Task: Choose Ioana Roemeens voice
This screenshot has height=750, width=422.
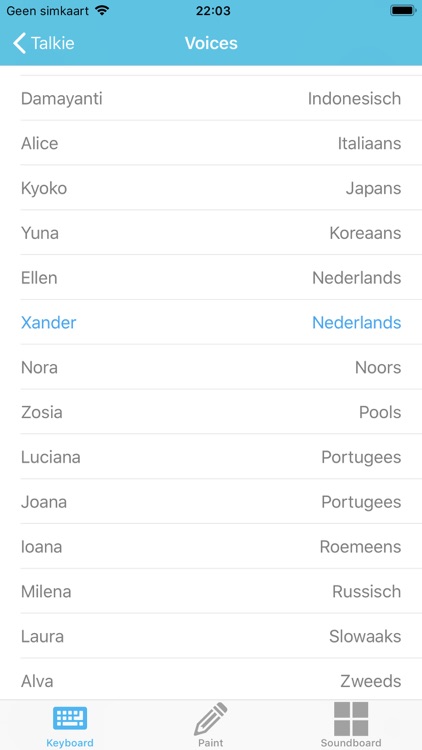Action: pyautogui.click(x=211, y=546)
